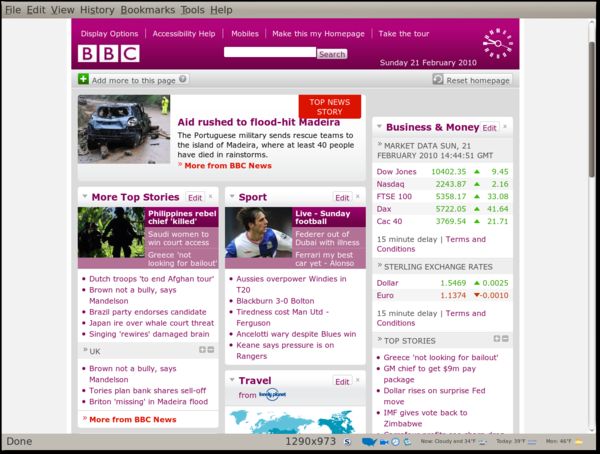Viewport: 600px width, 454px height.
Task: Open the History menu
Action: click(97, 10)
